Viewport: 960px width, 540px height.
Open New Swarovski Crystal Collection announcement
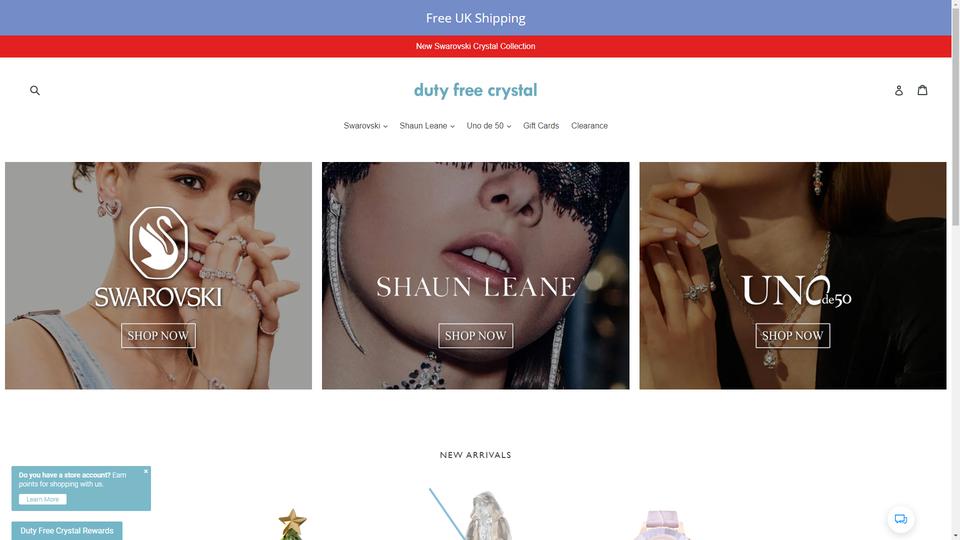476,47
